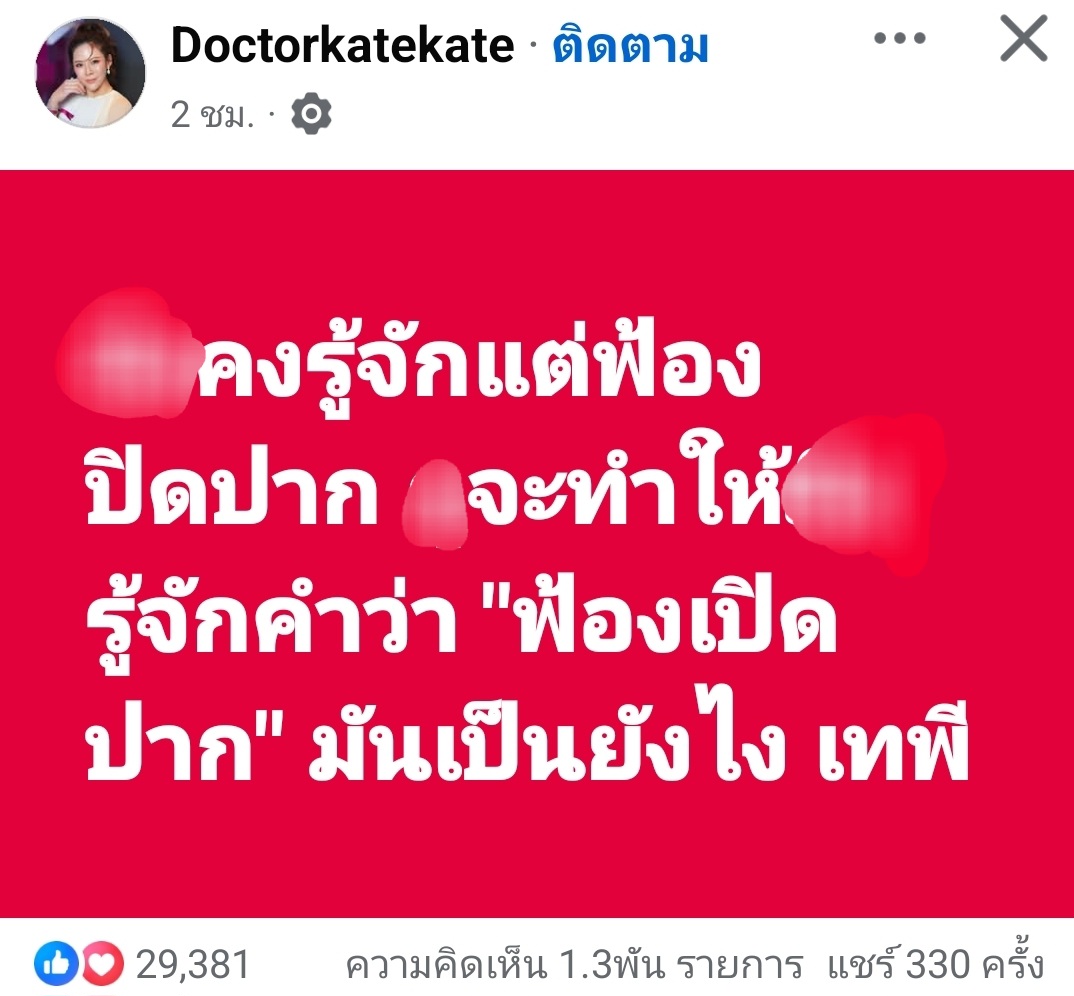Click the blue thumbs-up reaction icon
The image size is (1074, 996).
click(57, 964)
